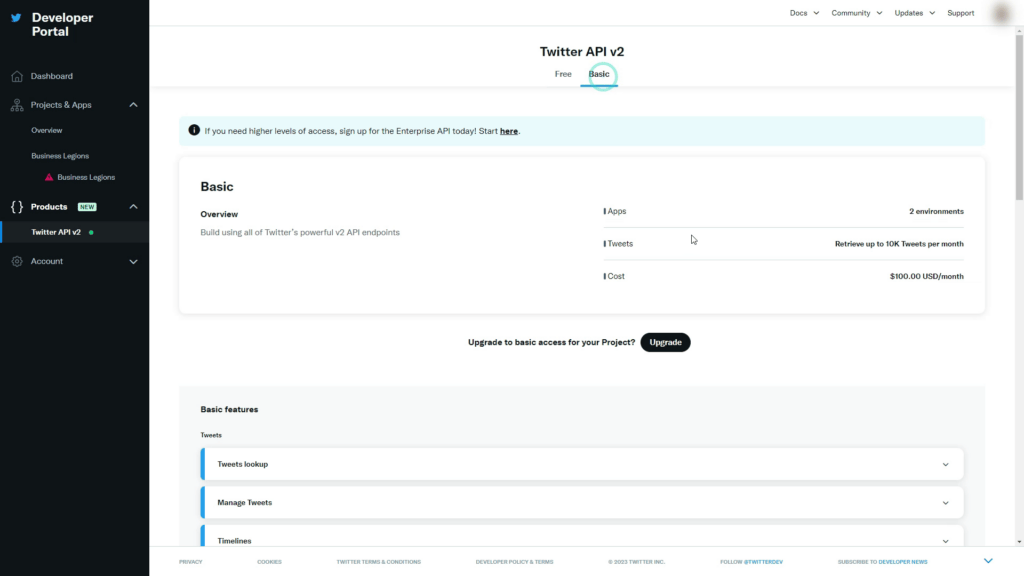The height and width of the screenshot is (576, 1024).
Task: Open the profile avatar in the top bar
Action: pos(1000,13)
